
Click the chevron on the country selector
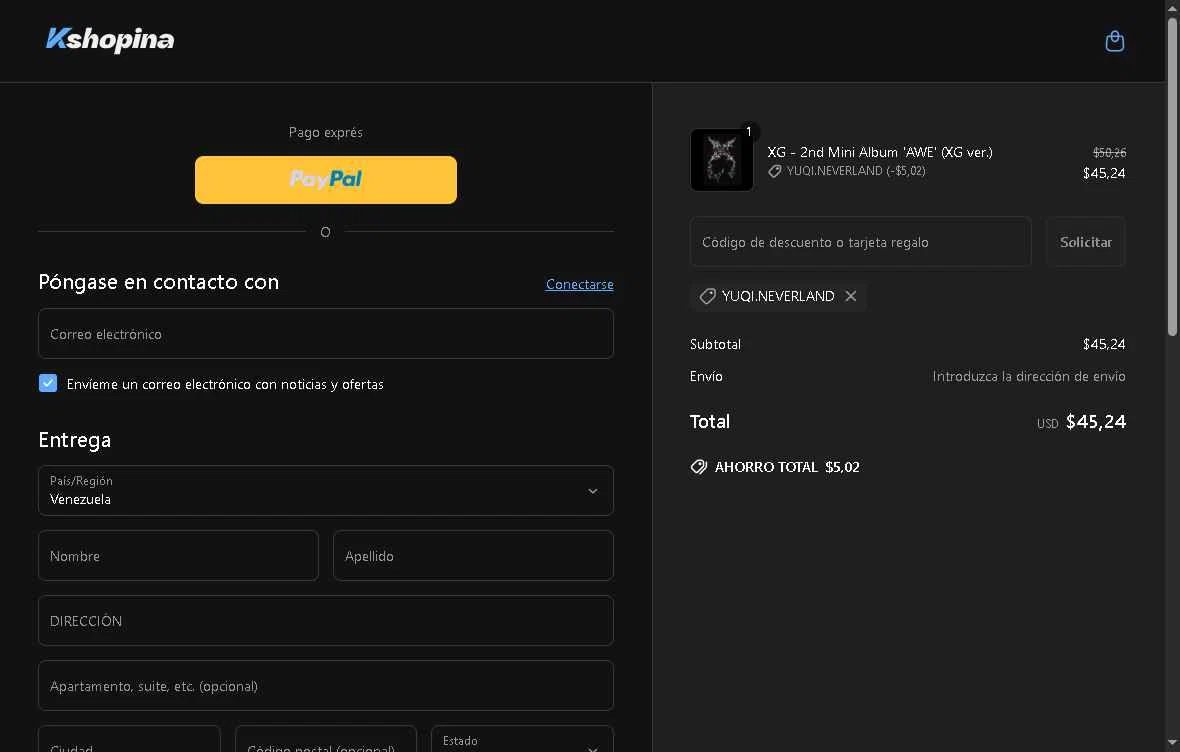coord(592,491)
